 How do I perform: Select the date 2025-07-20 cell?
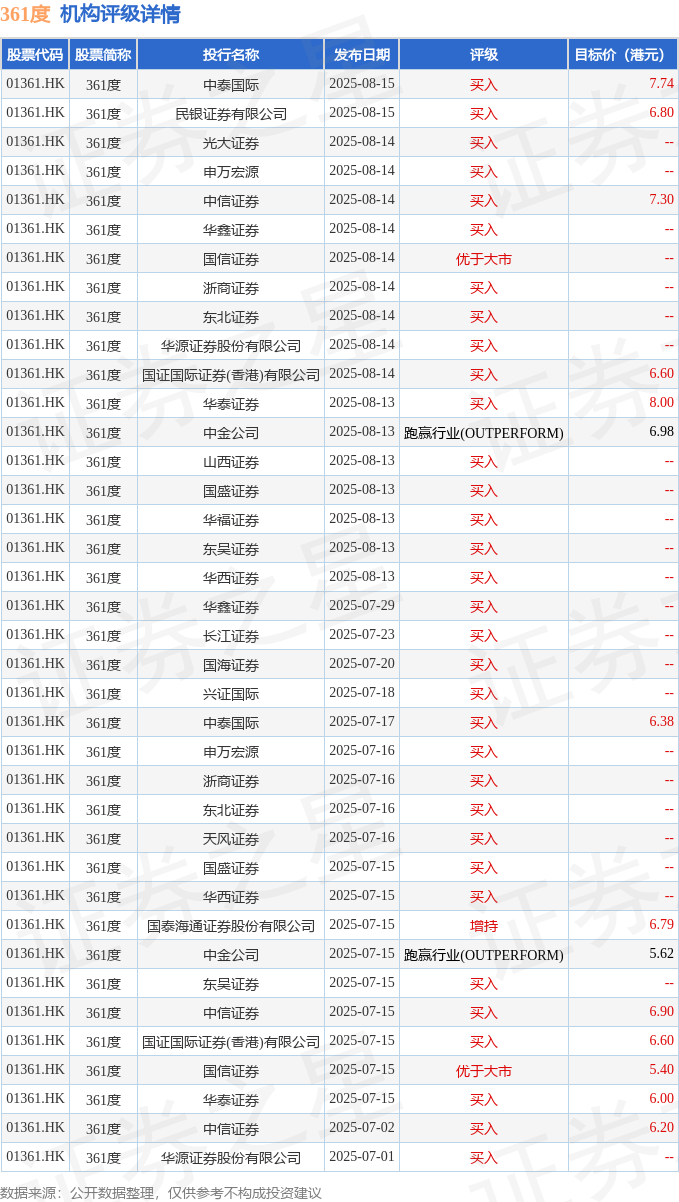coord(362,664)
